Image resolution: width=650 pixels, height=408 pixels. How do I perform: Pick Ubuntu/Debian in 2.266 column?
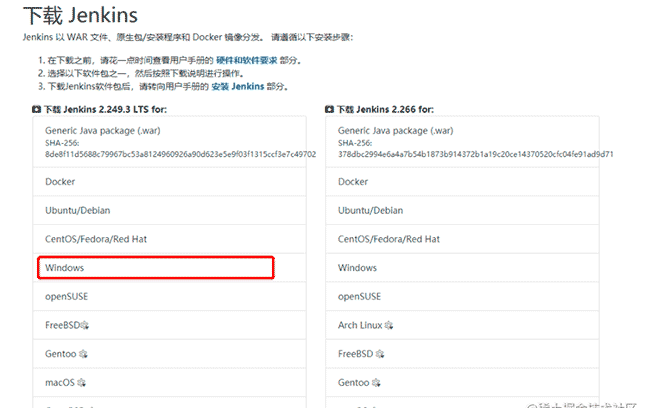462,210
